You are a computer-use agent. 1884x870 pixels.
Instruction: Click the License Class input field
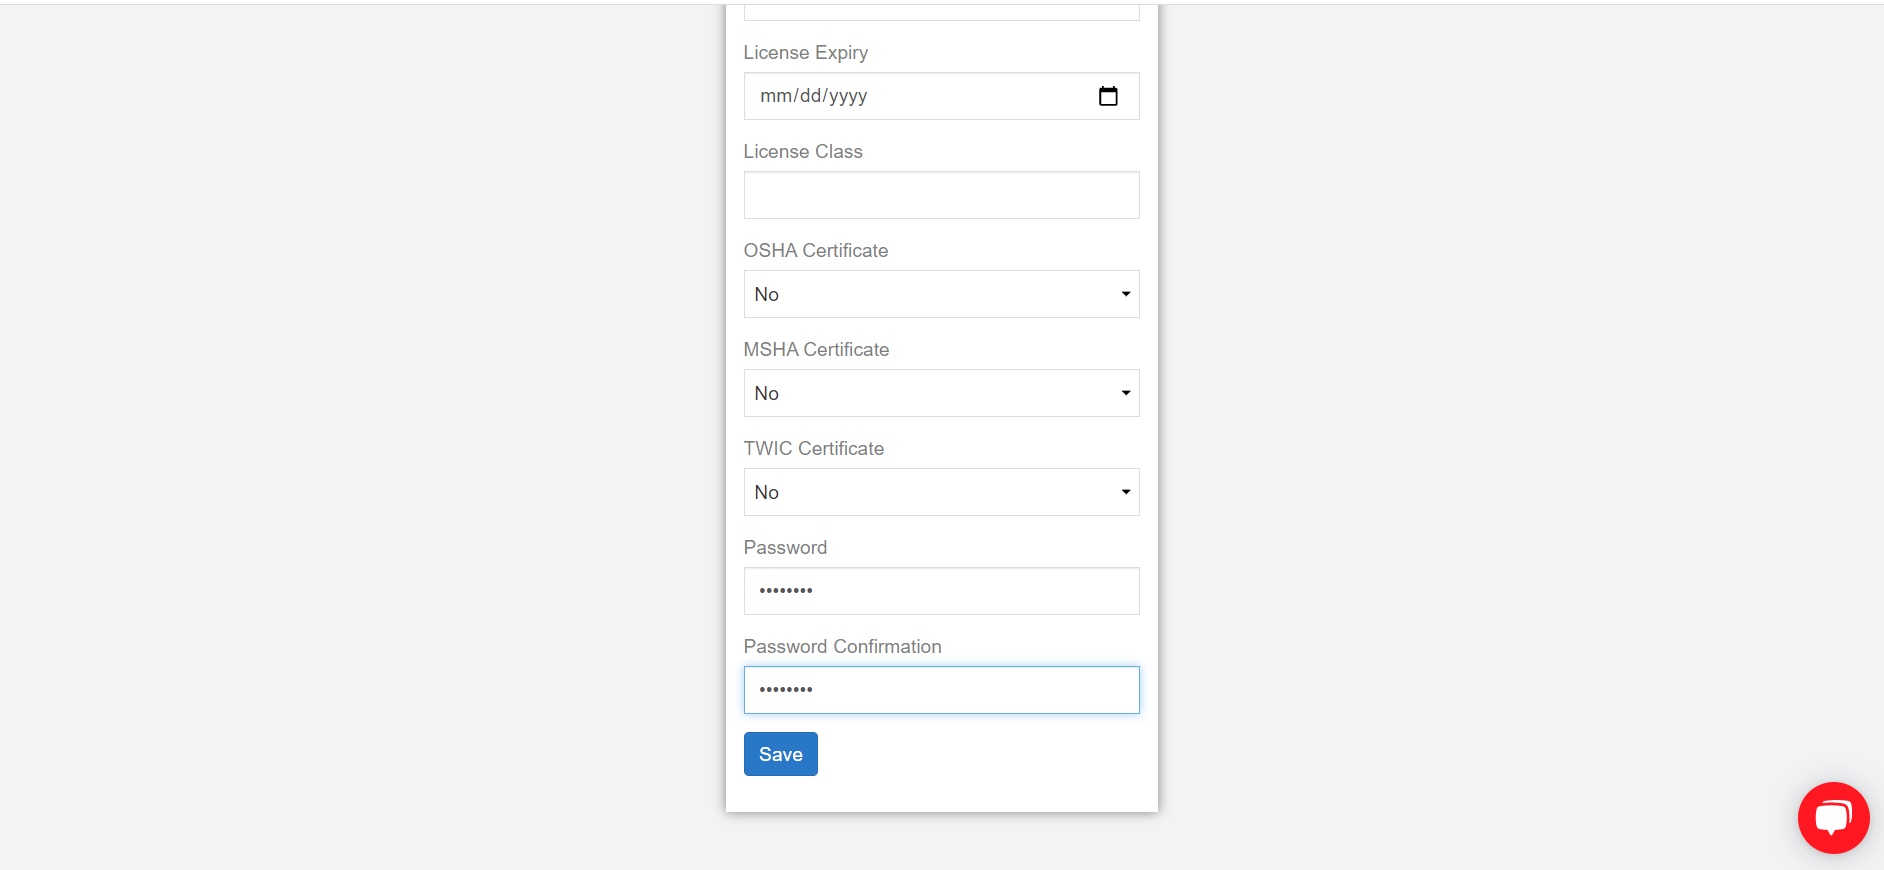pos(941,195)
